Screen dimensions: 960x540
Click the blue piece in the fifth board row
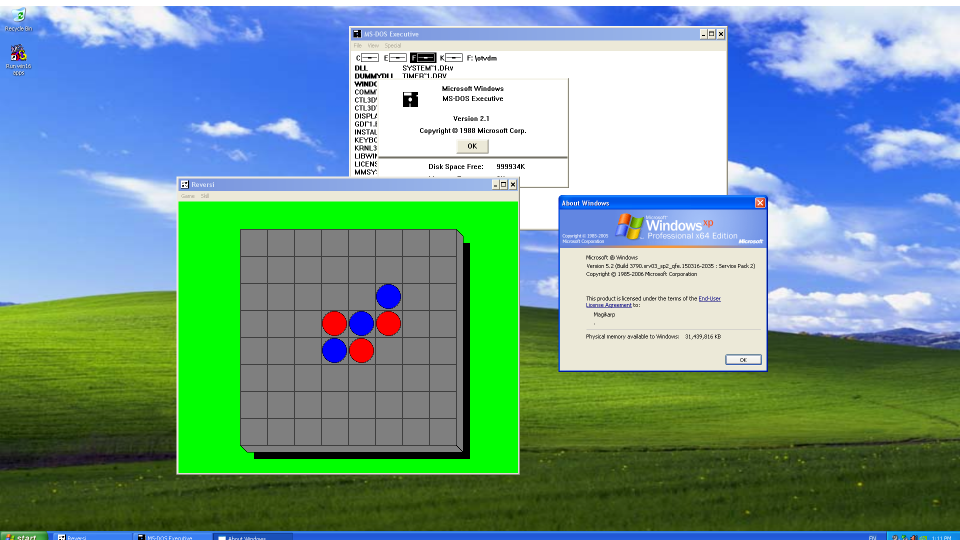click(334, 350)
